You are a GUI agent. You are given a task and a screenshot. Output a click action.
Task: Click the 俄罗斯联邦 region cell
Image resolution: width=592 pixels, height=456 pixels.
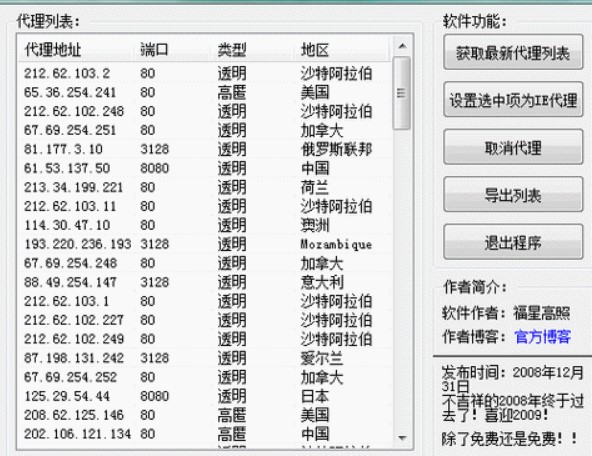click(336, 149)
